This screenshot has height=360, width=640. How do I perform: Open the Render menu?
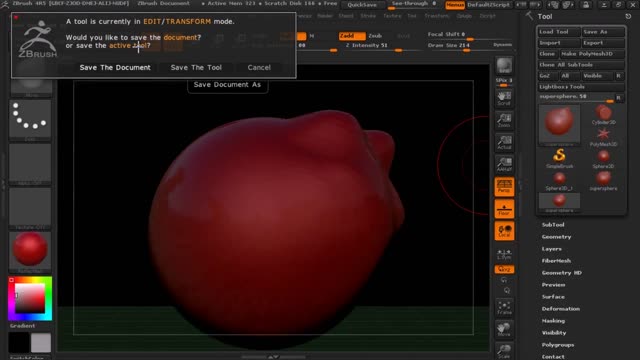[325, 16]
